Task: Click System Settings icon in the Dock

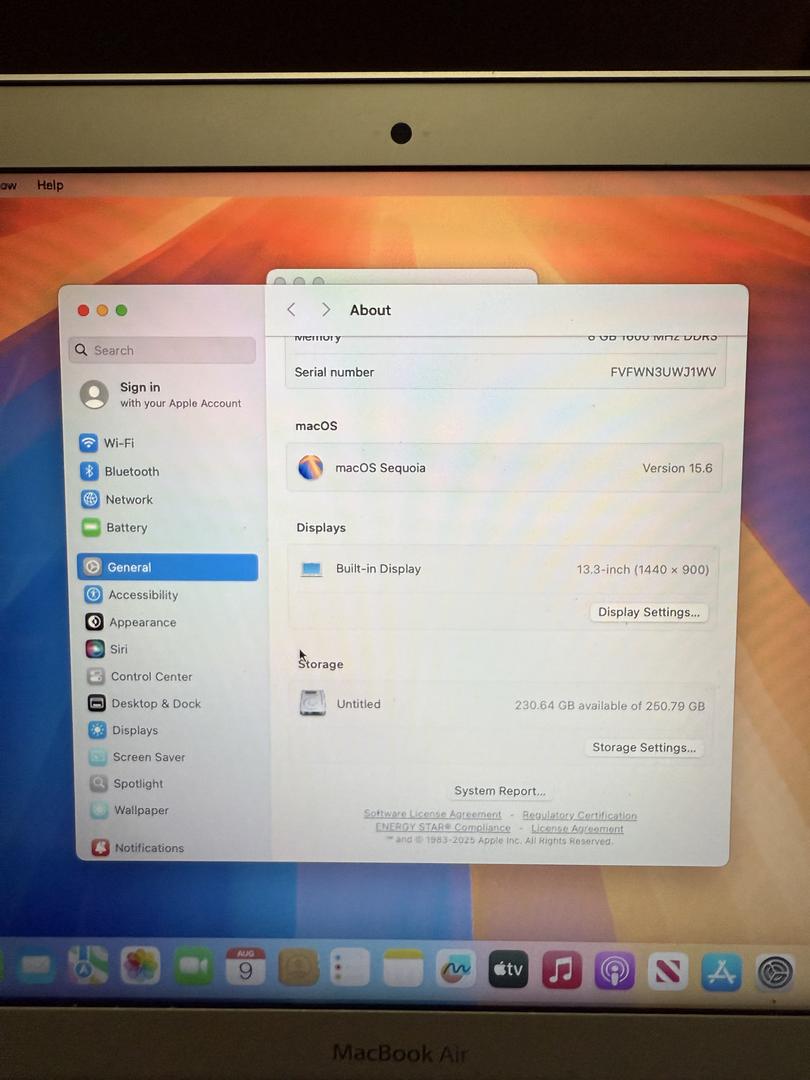Action: click(776, 973)
